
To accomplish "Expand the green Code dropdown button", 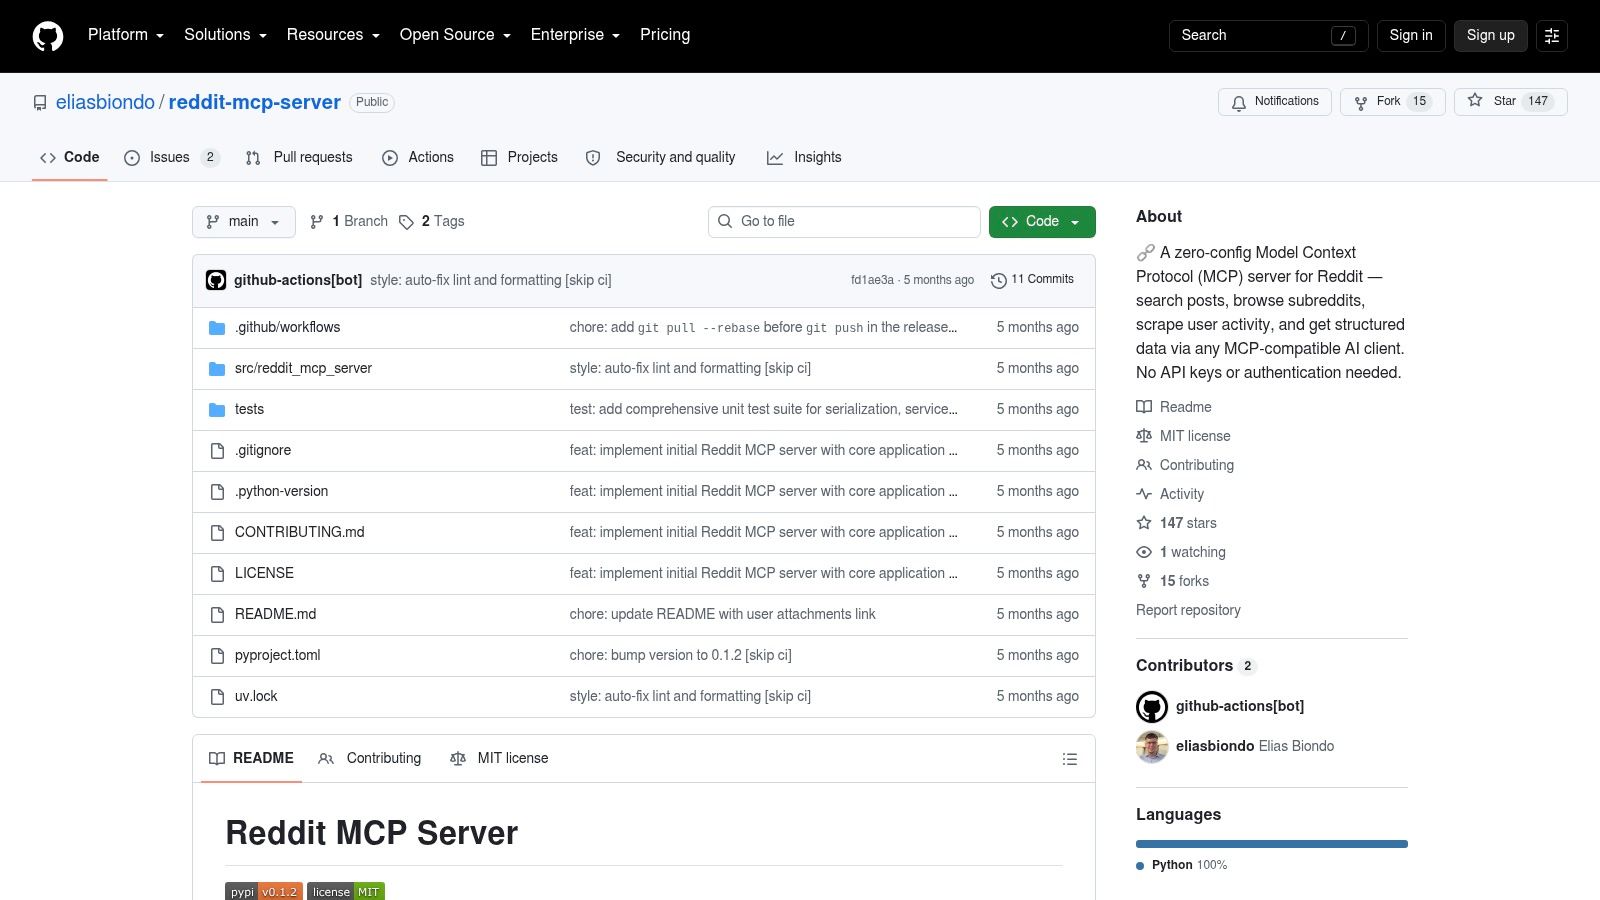I will pyautogui.click(x=1042, y=222).
